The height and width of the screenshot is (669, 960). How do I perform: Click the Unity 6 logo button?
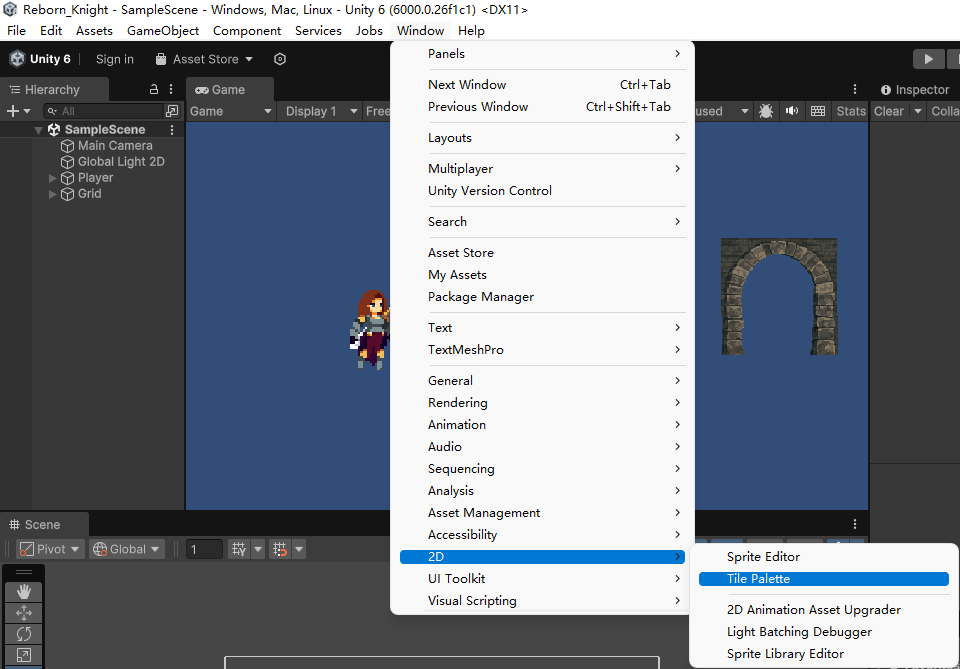(x=40, y=59)
